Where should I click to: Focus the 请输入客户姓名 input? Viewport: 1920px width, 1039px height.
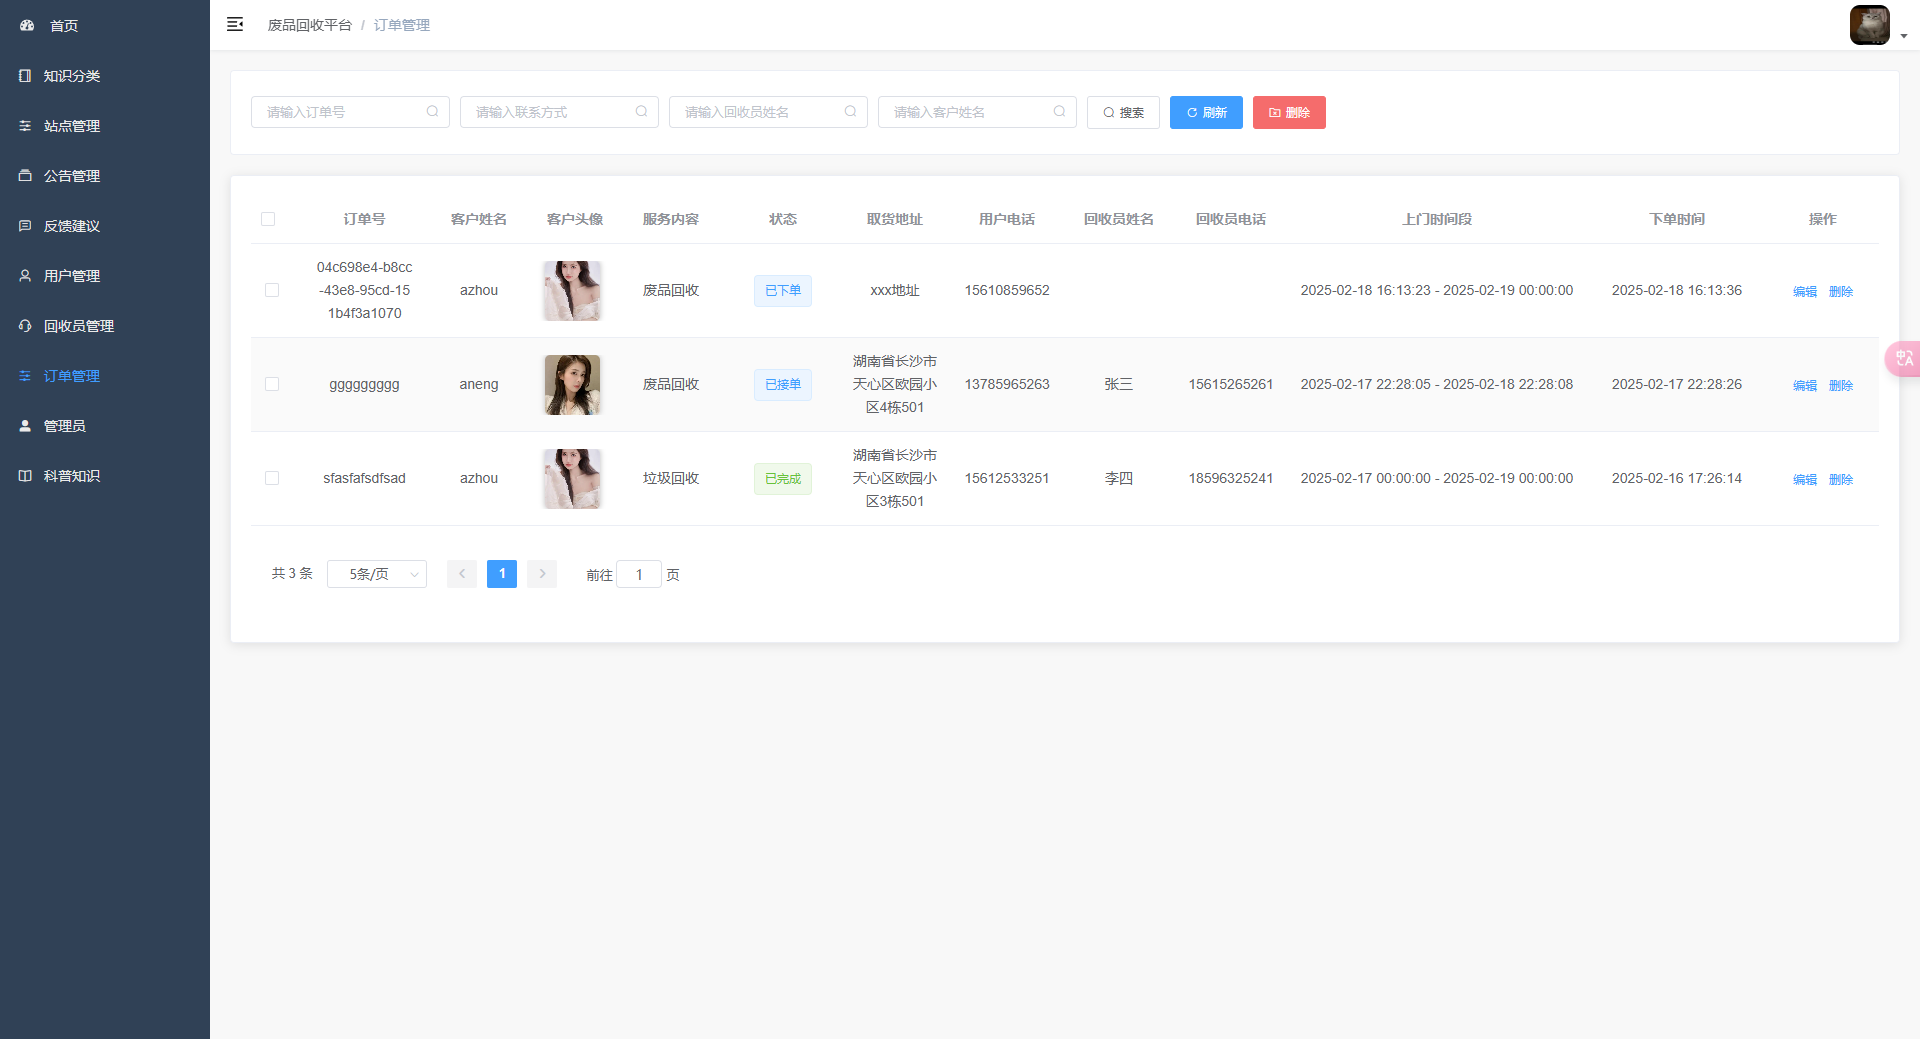coord(977,112)
